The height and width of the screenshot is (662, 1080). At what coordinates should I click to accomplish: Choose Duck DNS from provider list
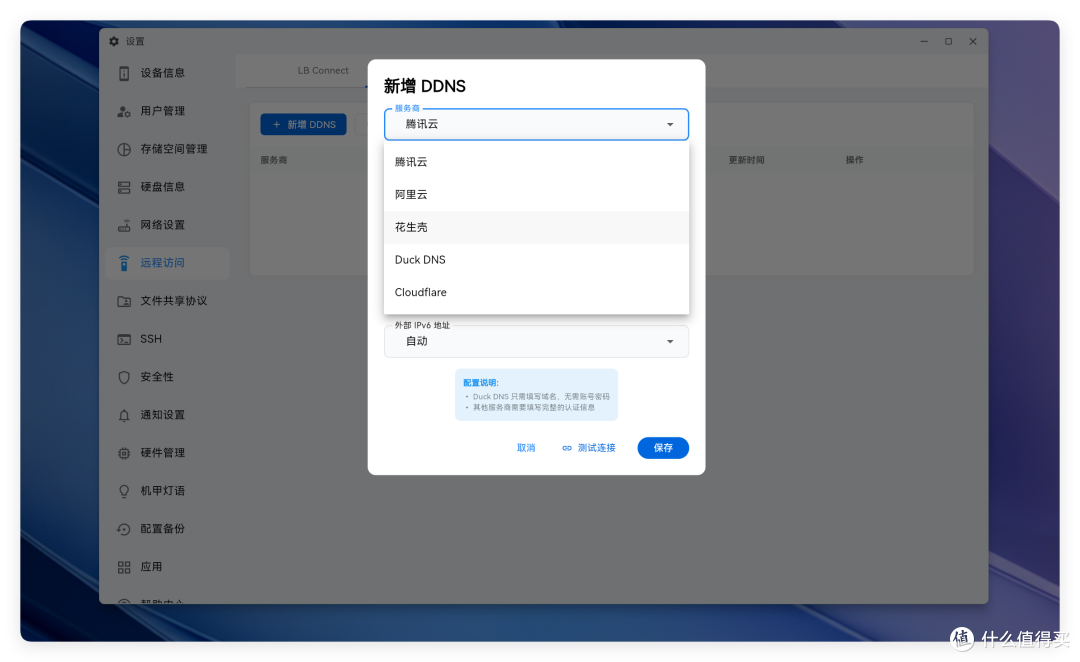pos(536,260)
